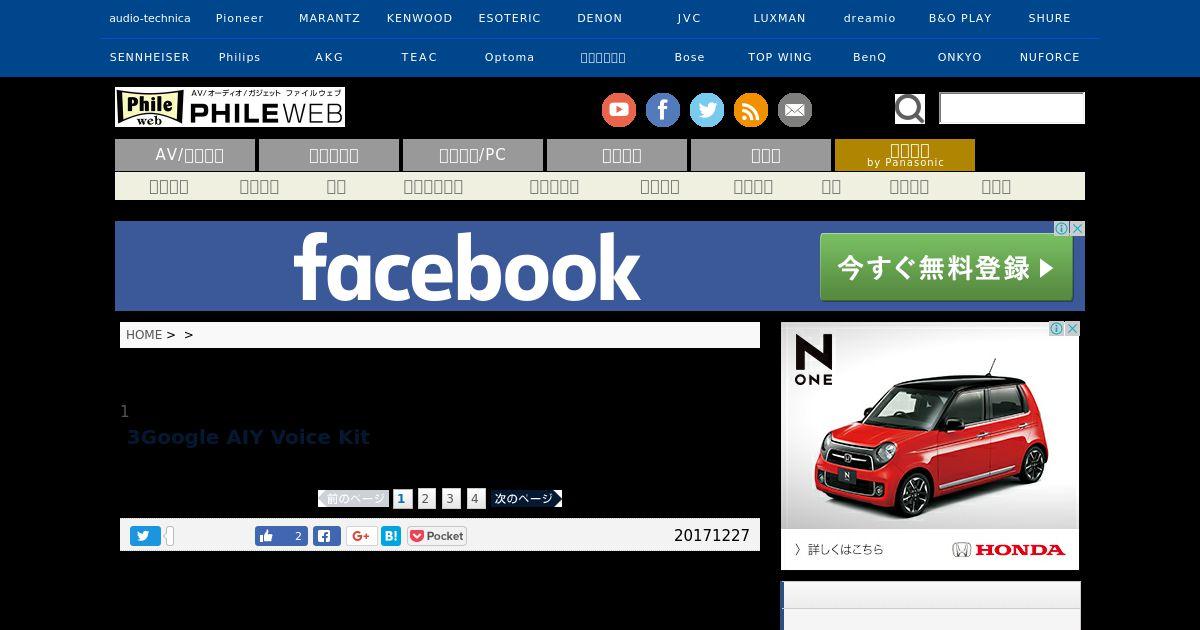The height and width of the screenshot is (630, 1200).
Task: Click the HOME breadcrumb link
Action: click(x=144, y=335)
